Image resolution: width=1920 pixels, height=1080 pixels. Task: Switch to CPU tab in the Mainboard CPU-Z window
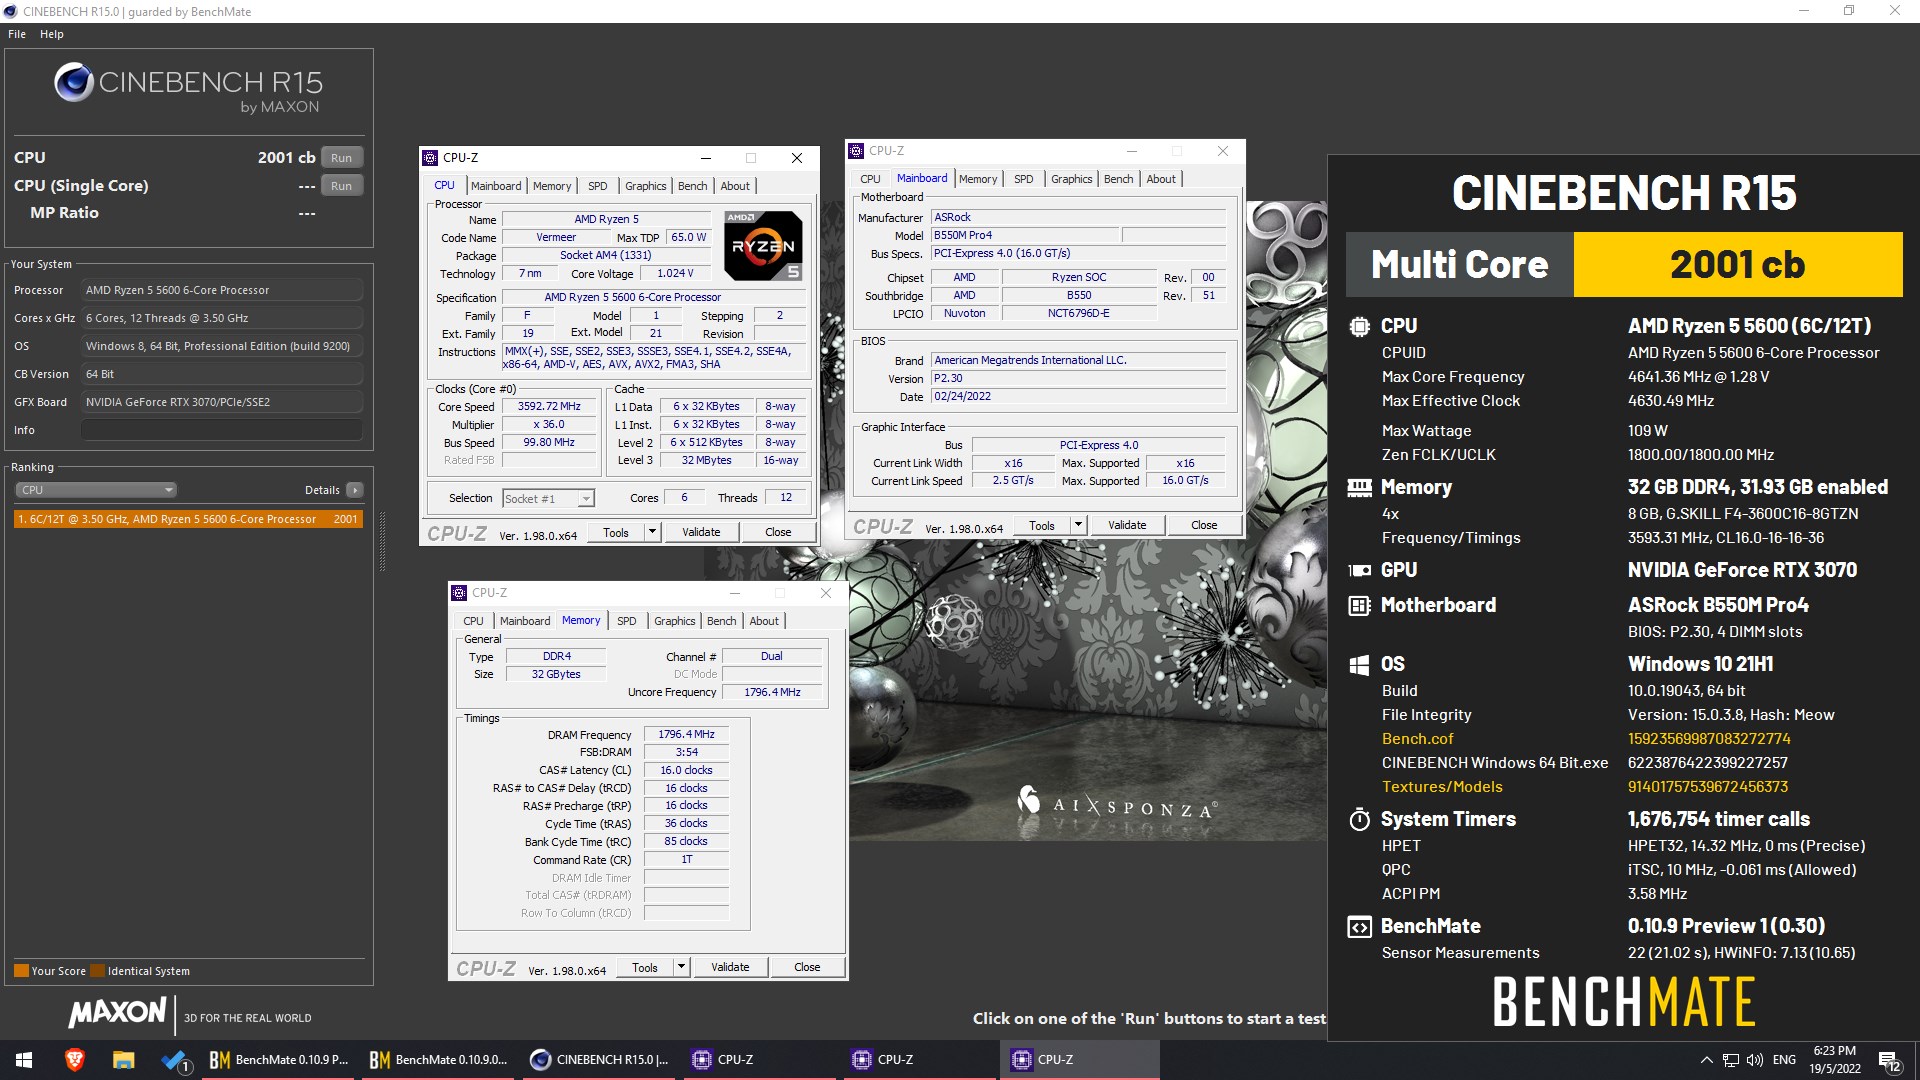[871, 179]
